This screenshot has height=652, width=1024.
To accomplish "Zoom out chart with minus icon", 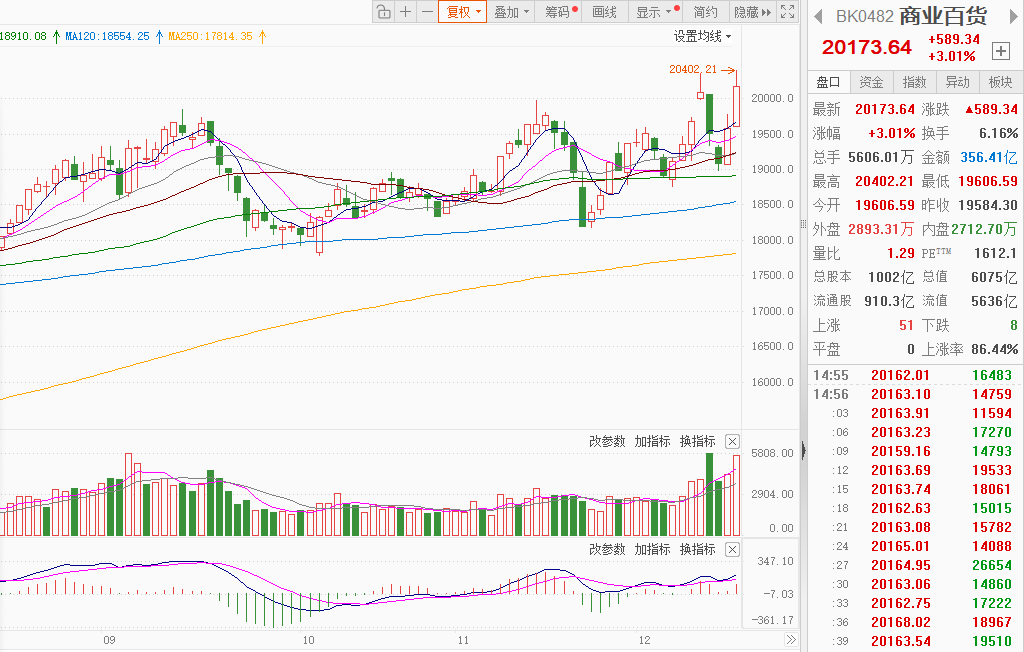I will (x=427, y=12).
